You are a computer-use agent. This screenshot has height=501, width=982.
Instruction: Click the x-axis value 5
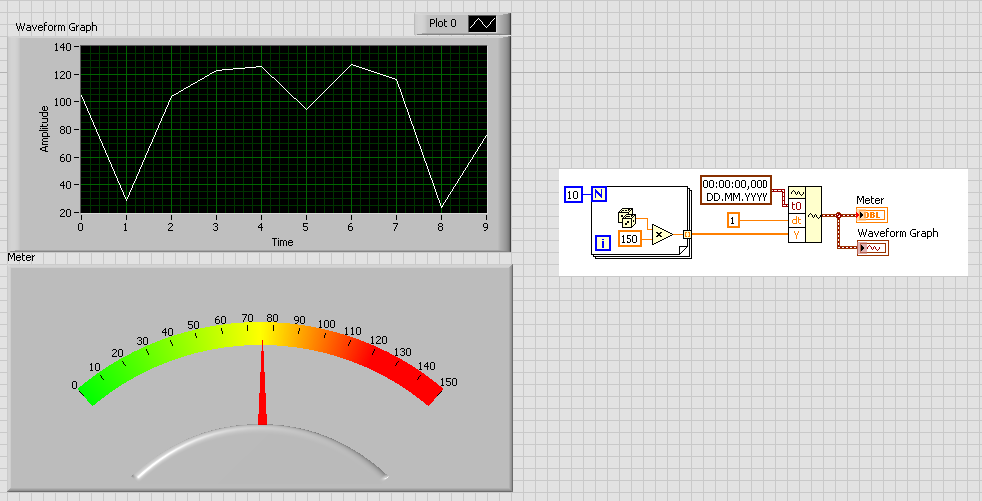[x=306, y=227]
